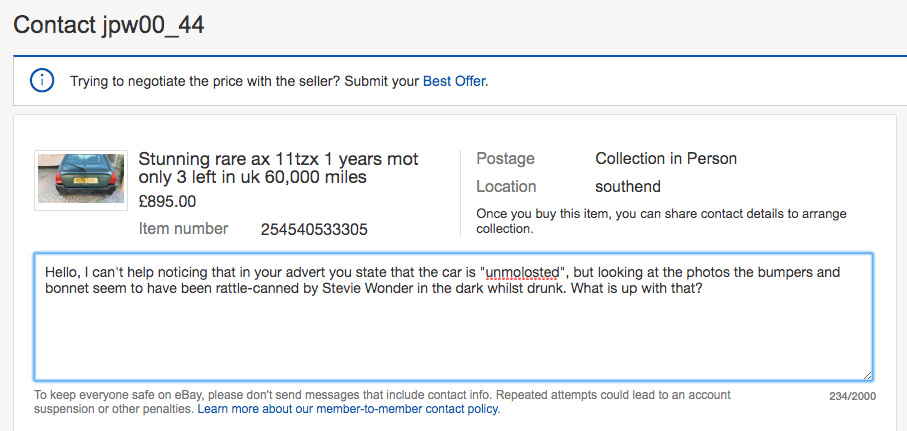Open the green car listing thumbnail

click(x=81, y=180)
